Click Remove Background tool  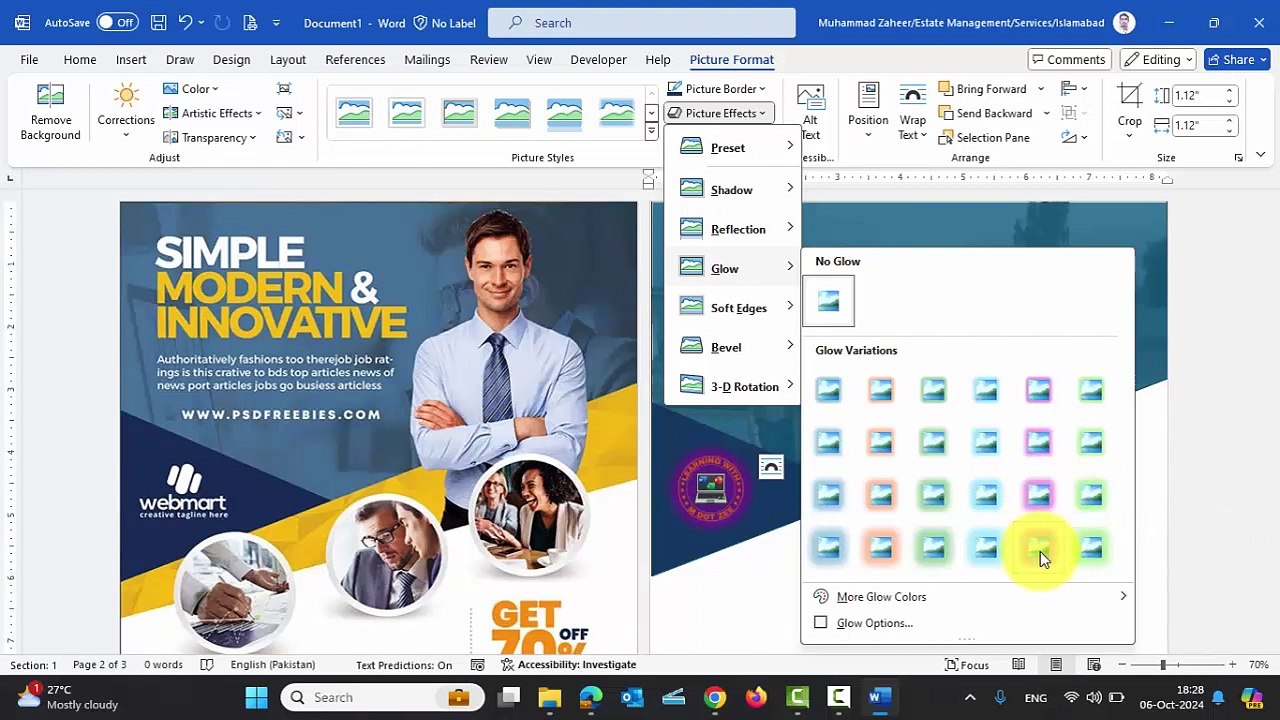tap(50, 112)
